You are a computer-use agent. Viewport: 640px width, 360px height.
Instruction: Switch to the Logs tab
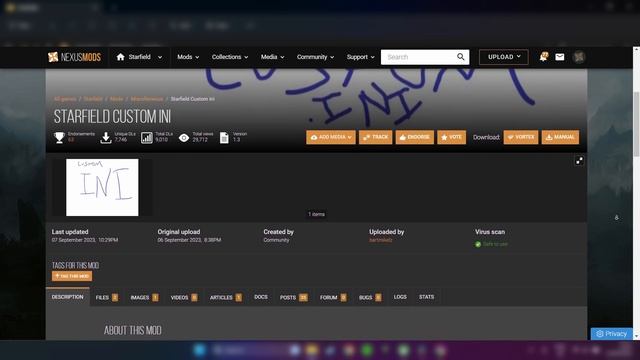point(400,297)
